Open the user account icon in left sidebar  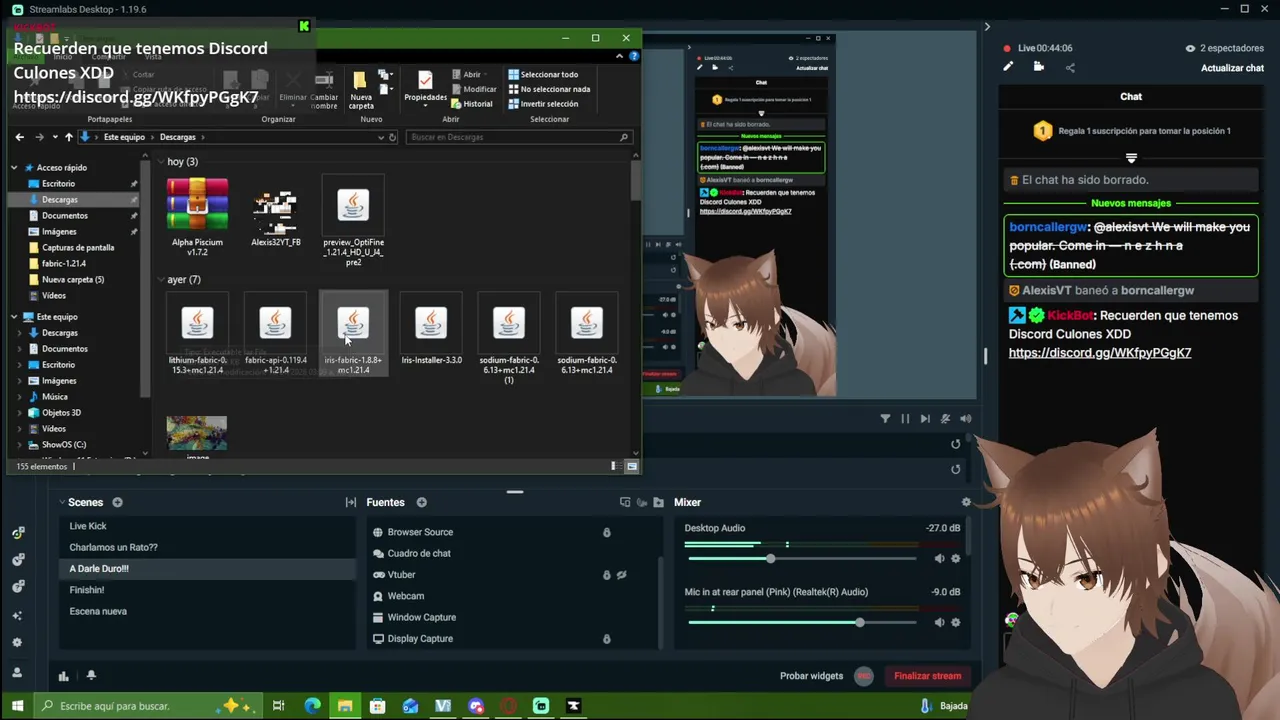[x=17, y=673]
